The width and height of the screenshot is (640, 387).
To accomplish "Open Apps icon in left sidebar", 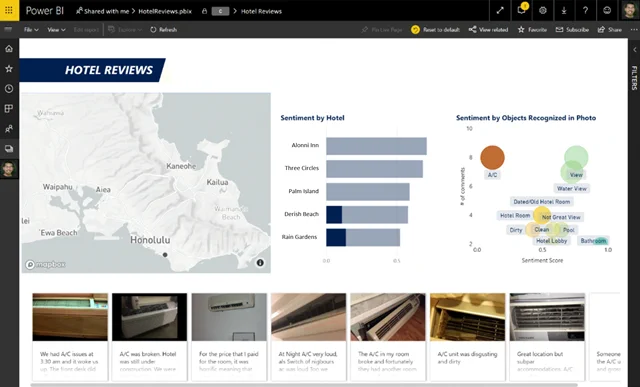I will point(9,109).
